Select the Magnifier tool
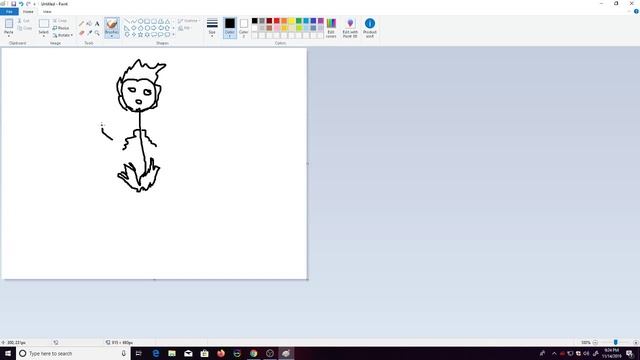The width and height of the screenshot is (640, 360). pos(97,33)
